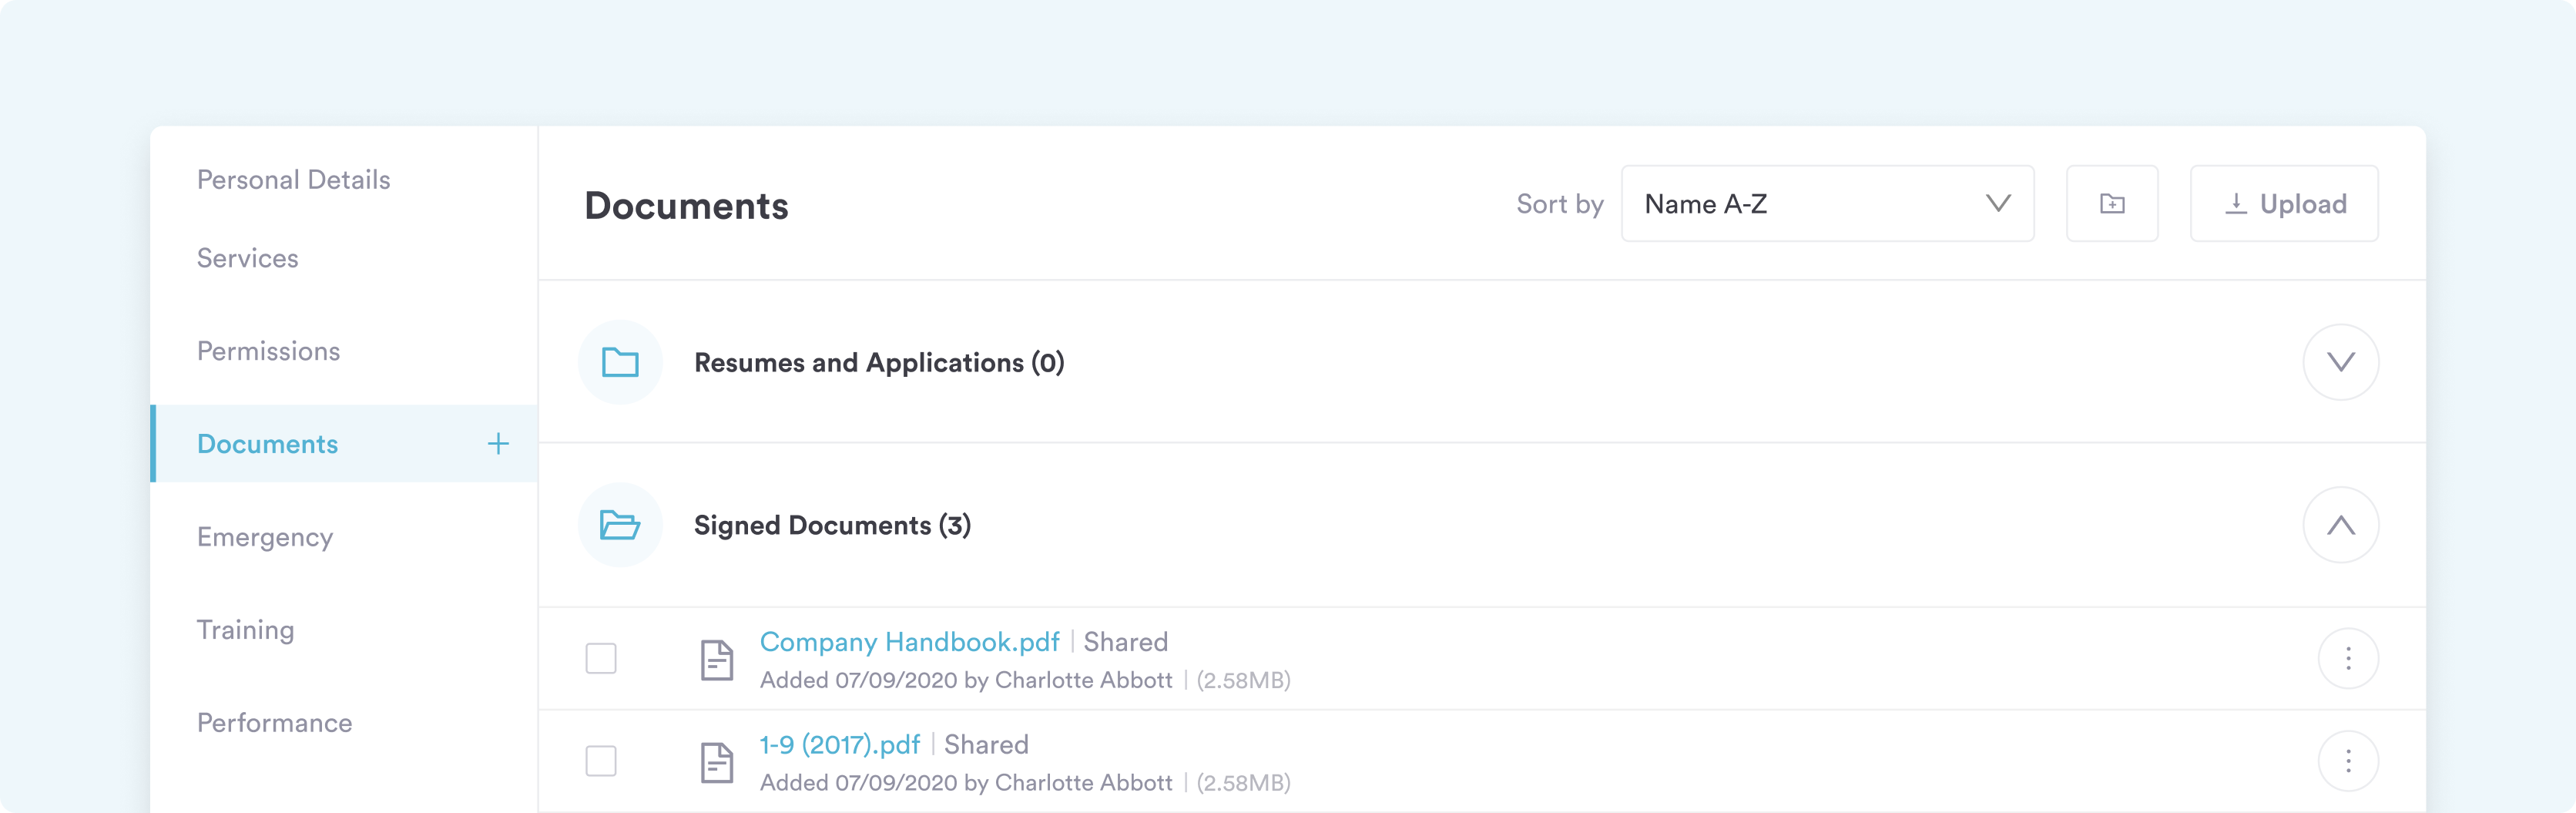2576x813 pixels.
Task: Click the Resumes and Applications folder icon
Action: click(x=620, y=362)
